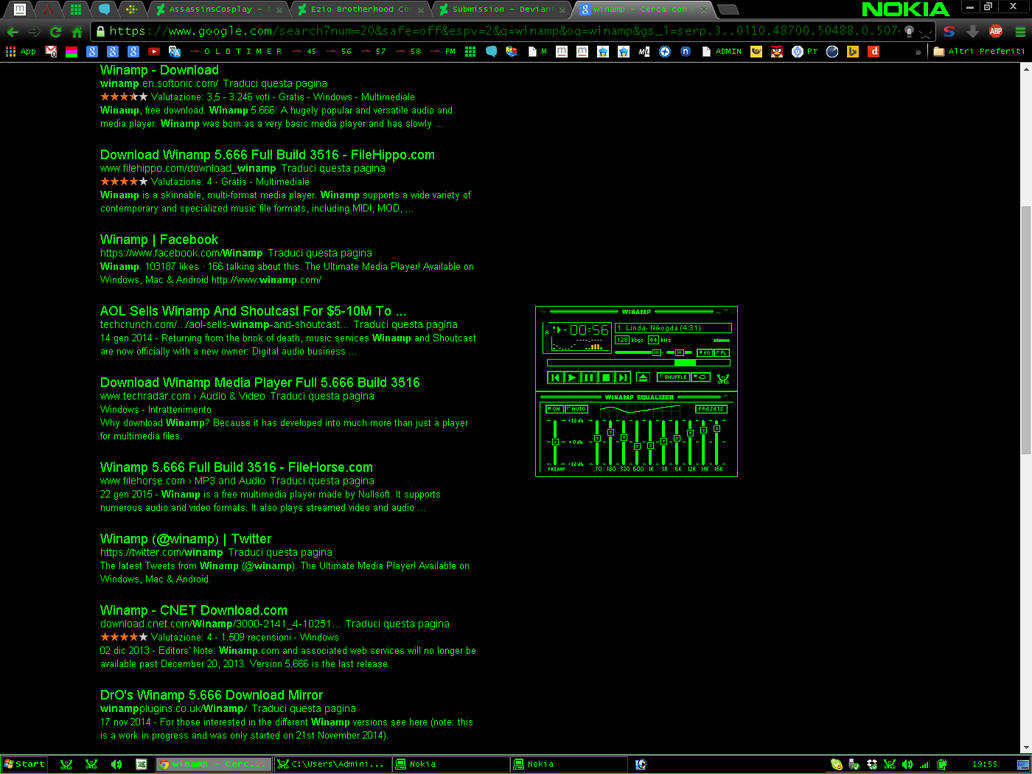Viewport: 1032px width, 774px height.
Task: Translate the techcrunch.com result page
Action: coord(405,324)
